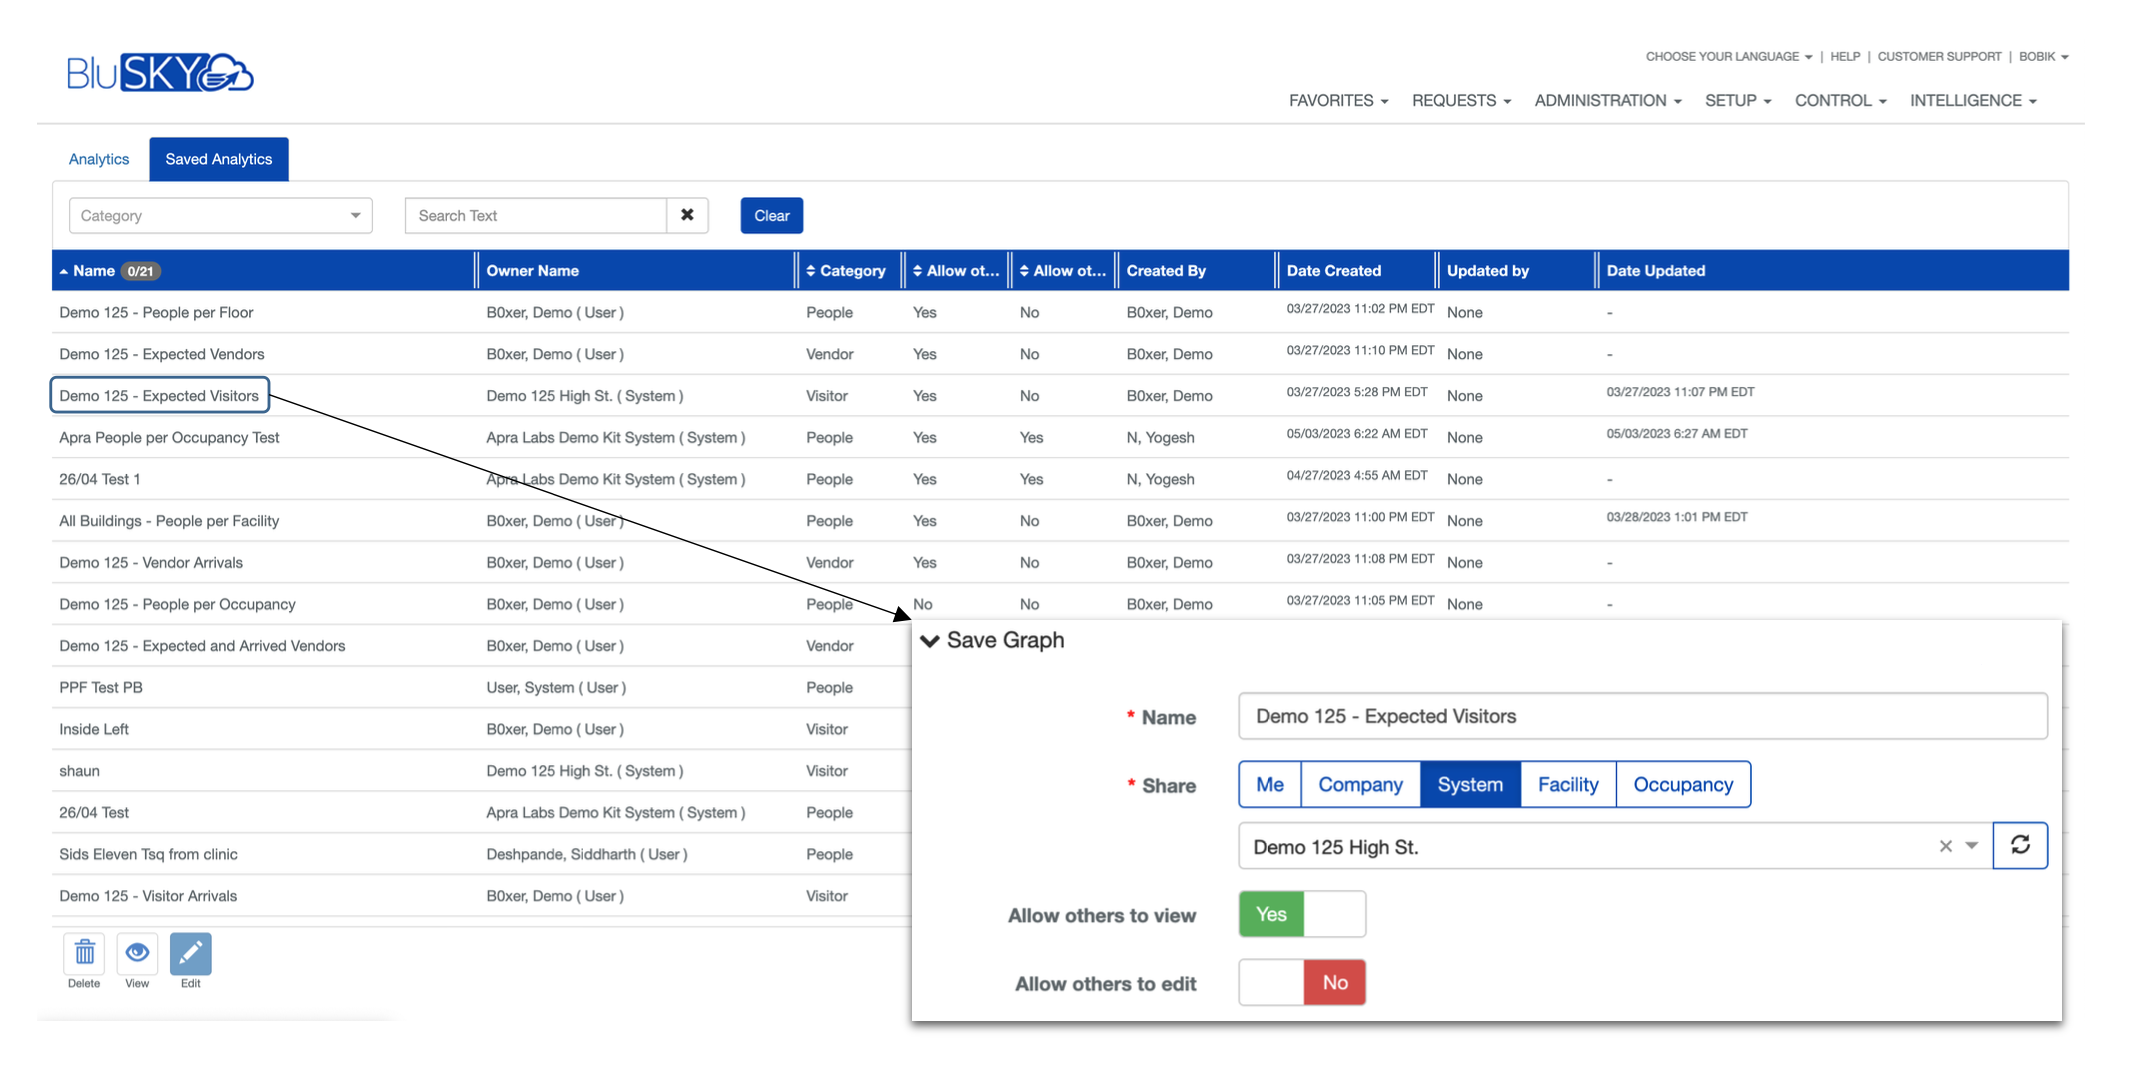Toggle Allow others to view to No

[x=1335, y=913]
